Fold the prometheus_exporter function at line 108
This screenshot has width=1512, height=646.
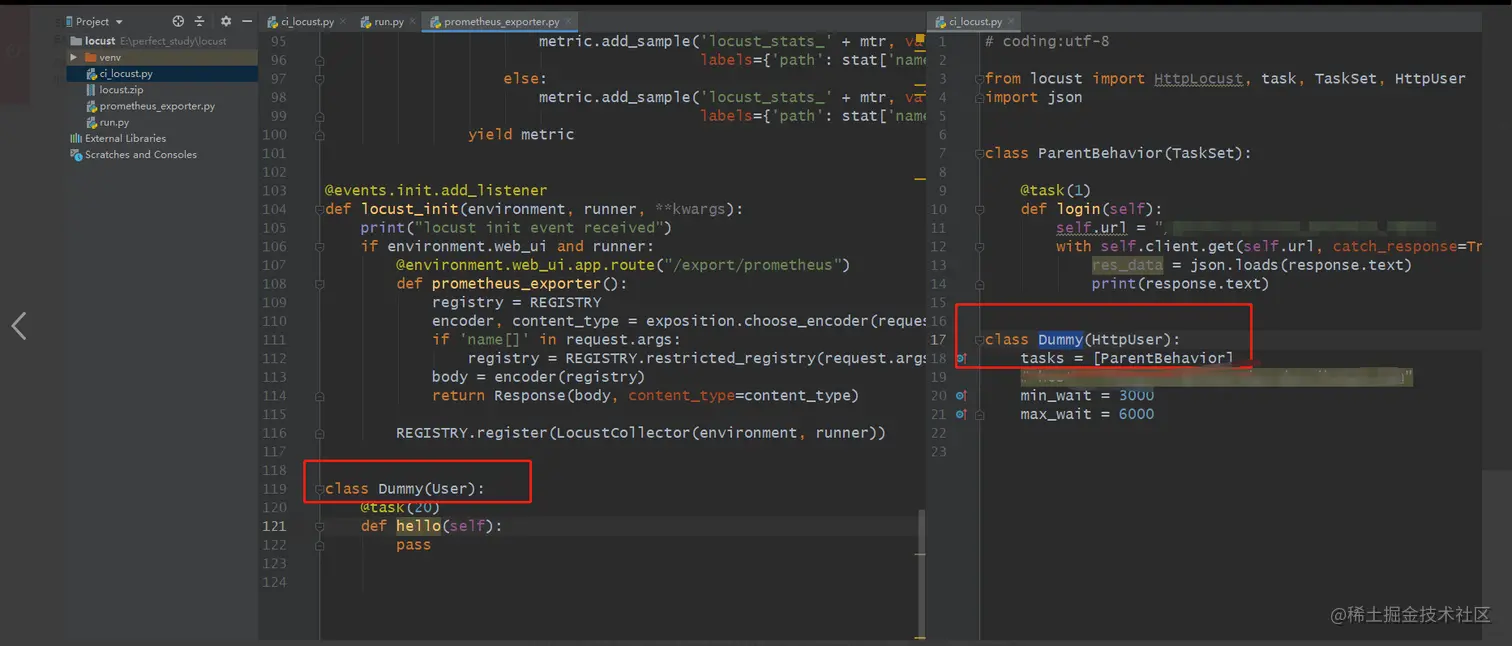pos(319,284)
